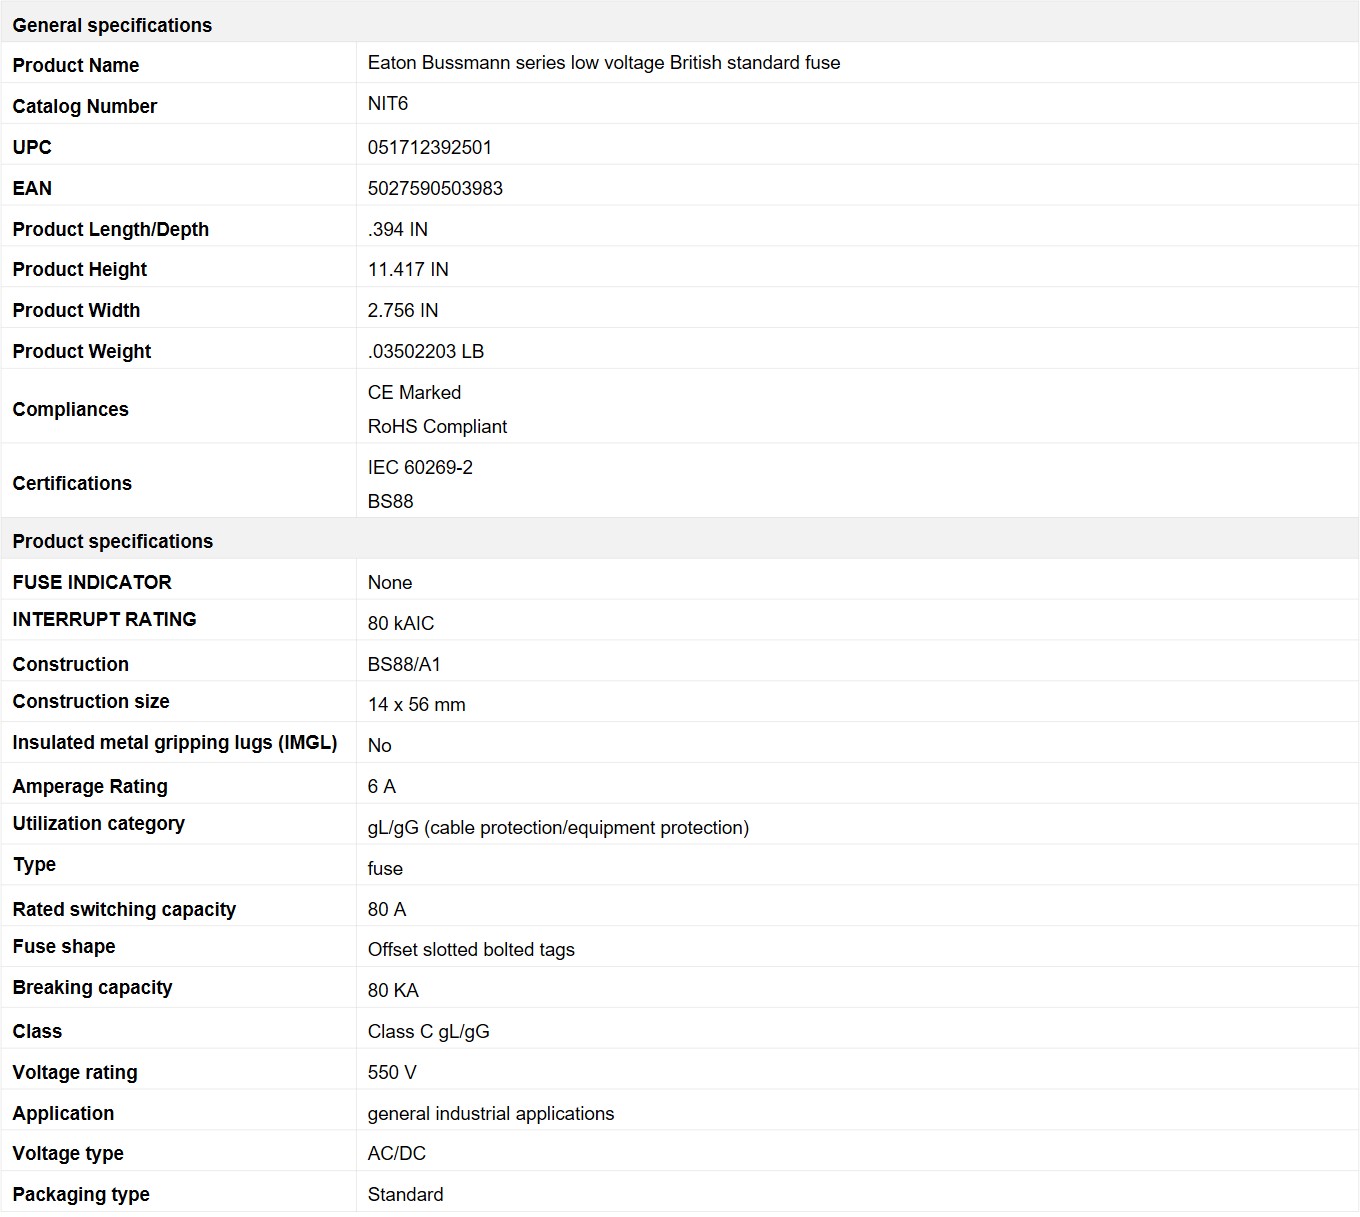The image size is (1360, 1217).
Task: Click the General specifications section header
Action: (x=112, y=25)
